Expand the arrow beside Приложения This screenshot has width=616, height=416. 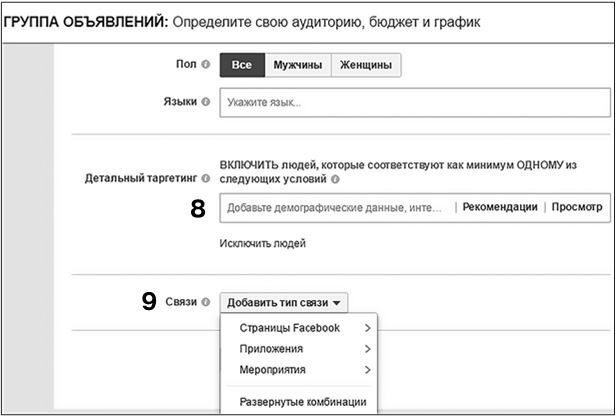pyautogui.click(x=368, y=349)
